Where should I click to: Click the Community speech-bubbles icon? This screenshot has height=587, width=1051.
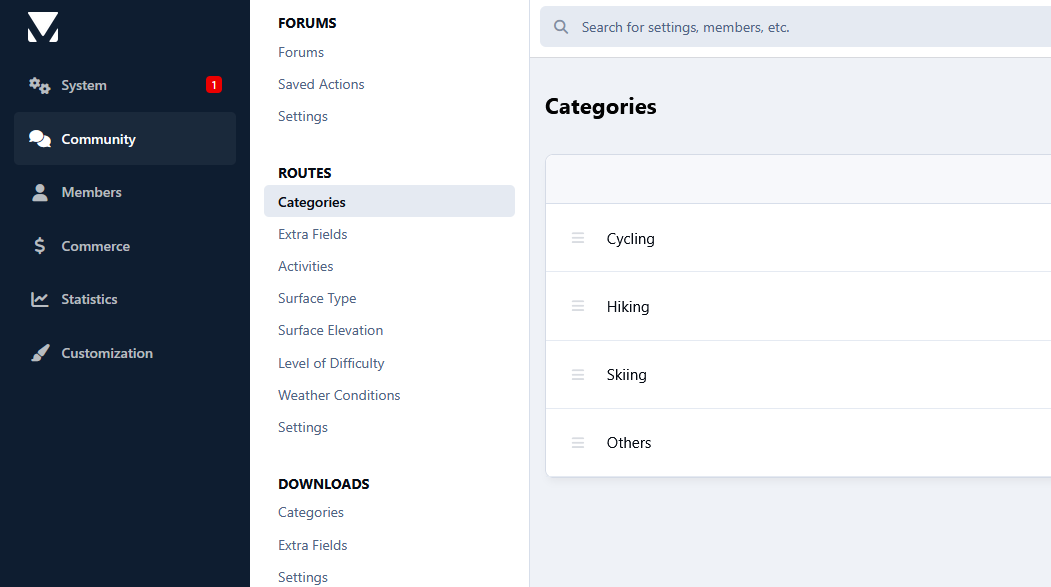pyautogui.click(x=40, y=139)
